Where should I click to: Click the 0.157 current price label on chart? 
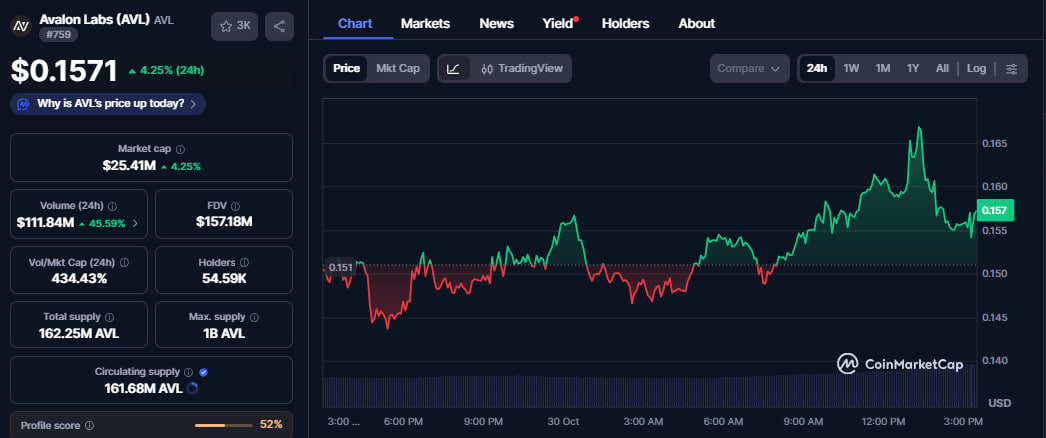pos(998,210)
